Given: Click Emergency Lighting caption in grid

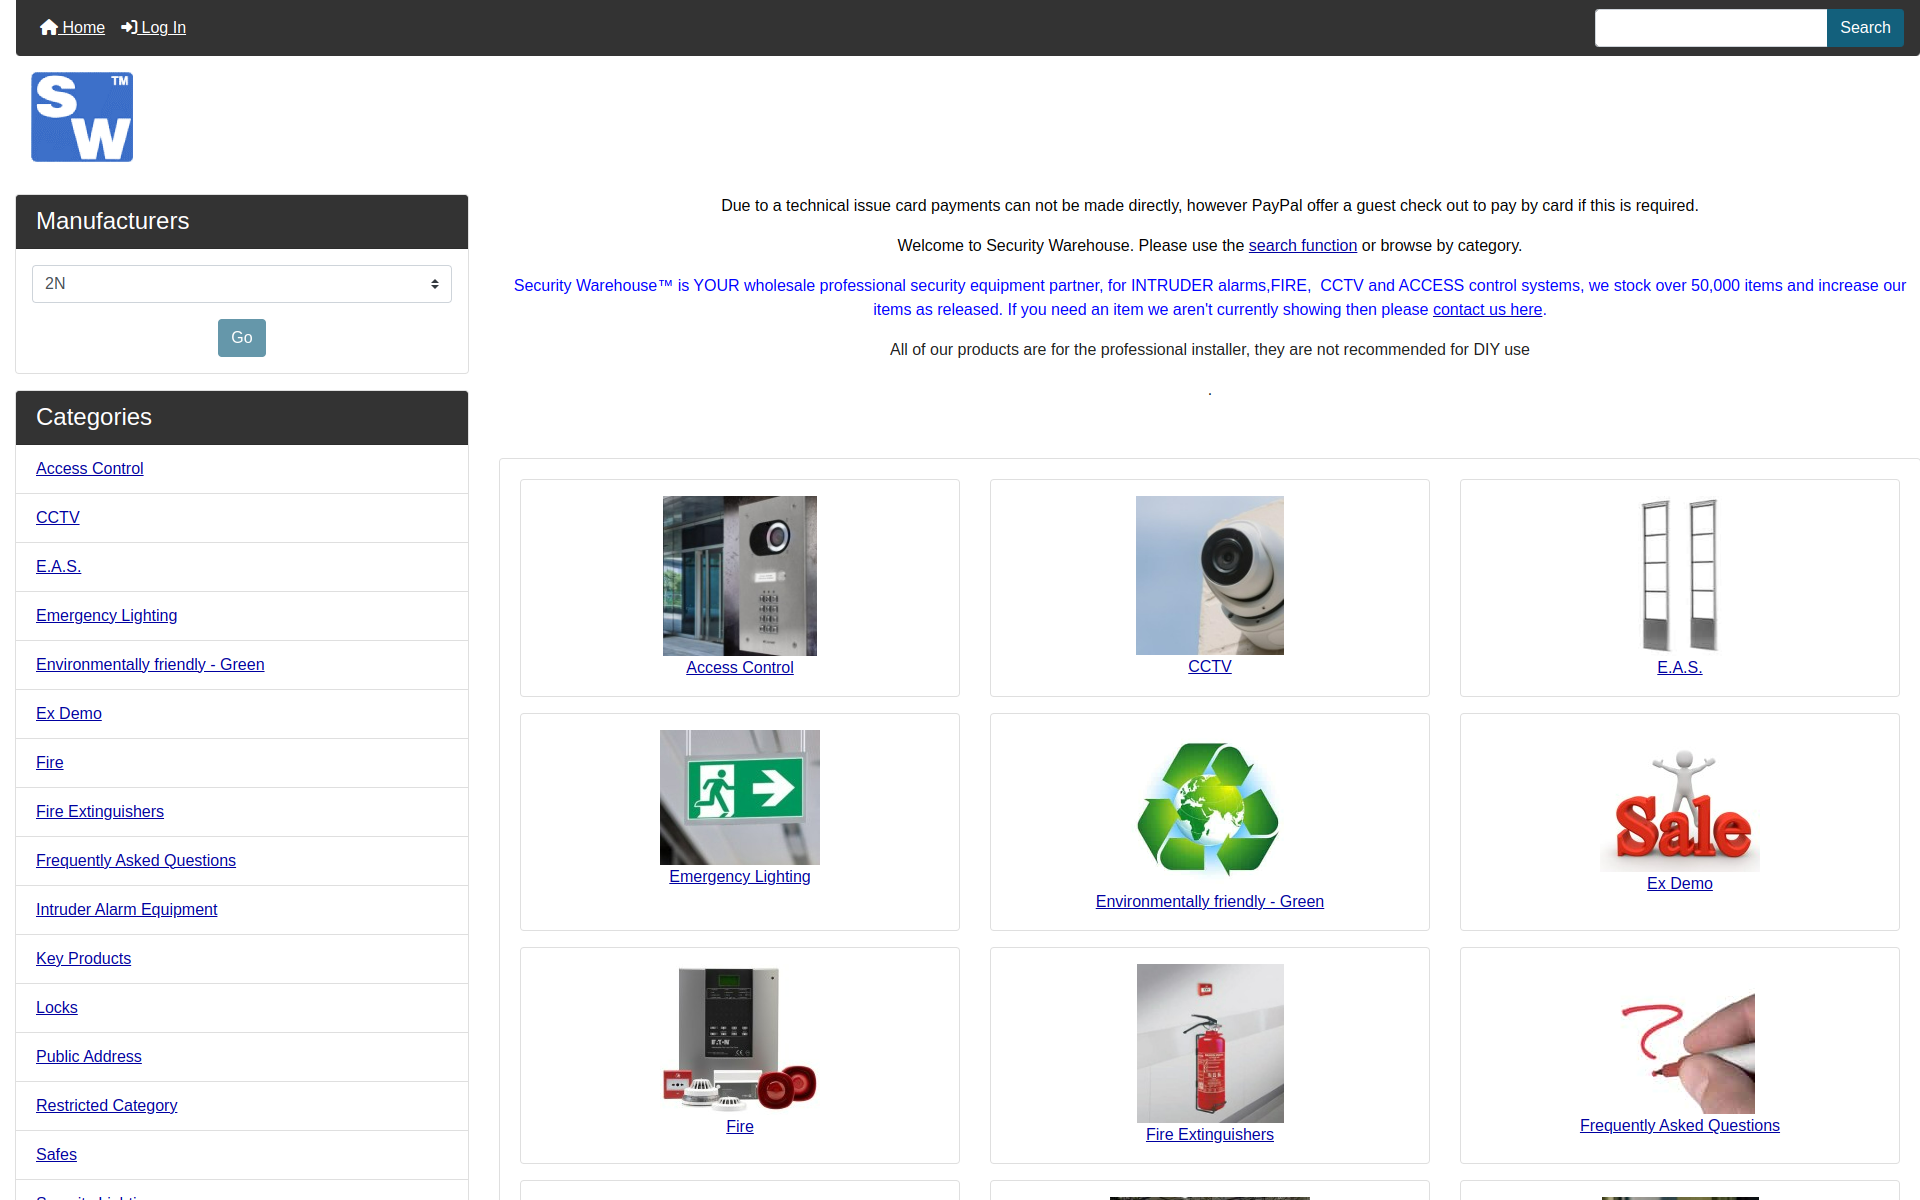Looking at the screenshot, I should coord(740,876).
